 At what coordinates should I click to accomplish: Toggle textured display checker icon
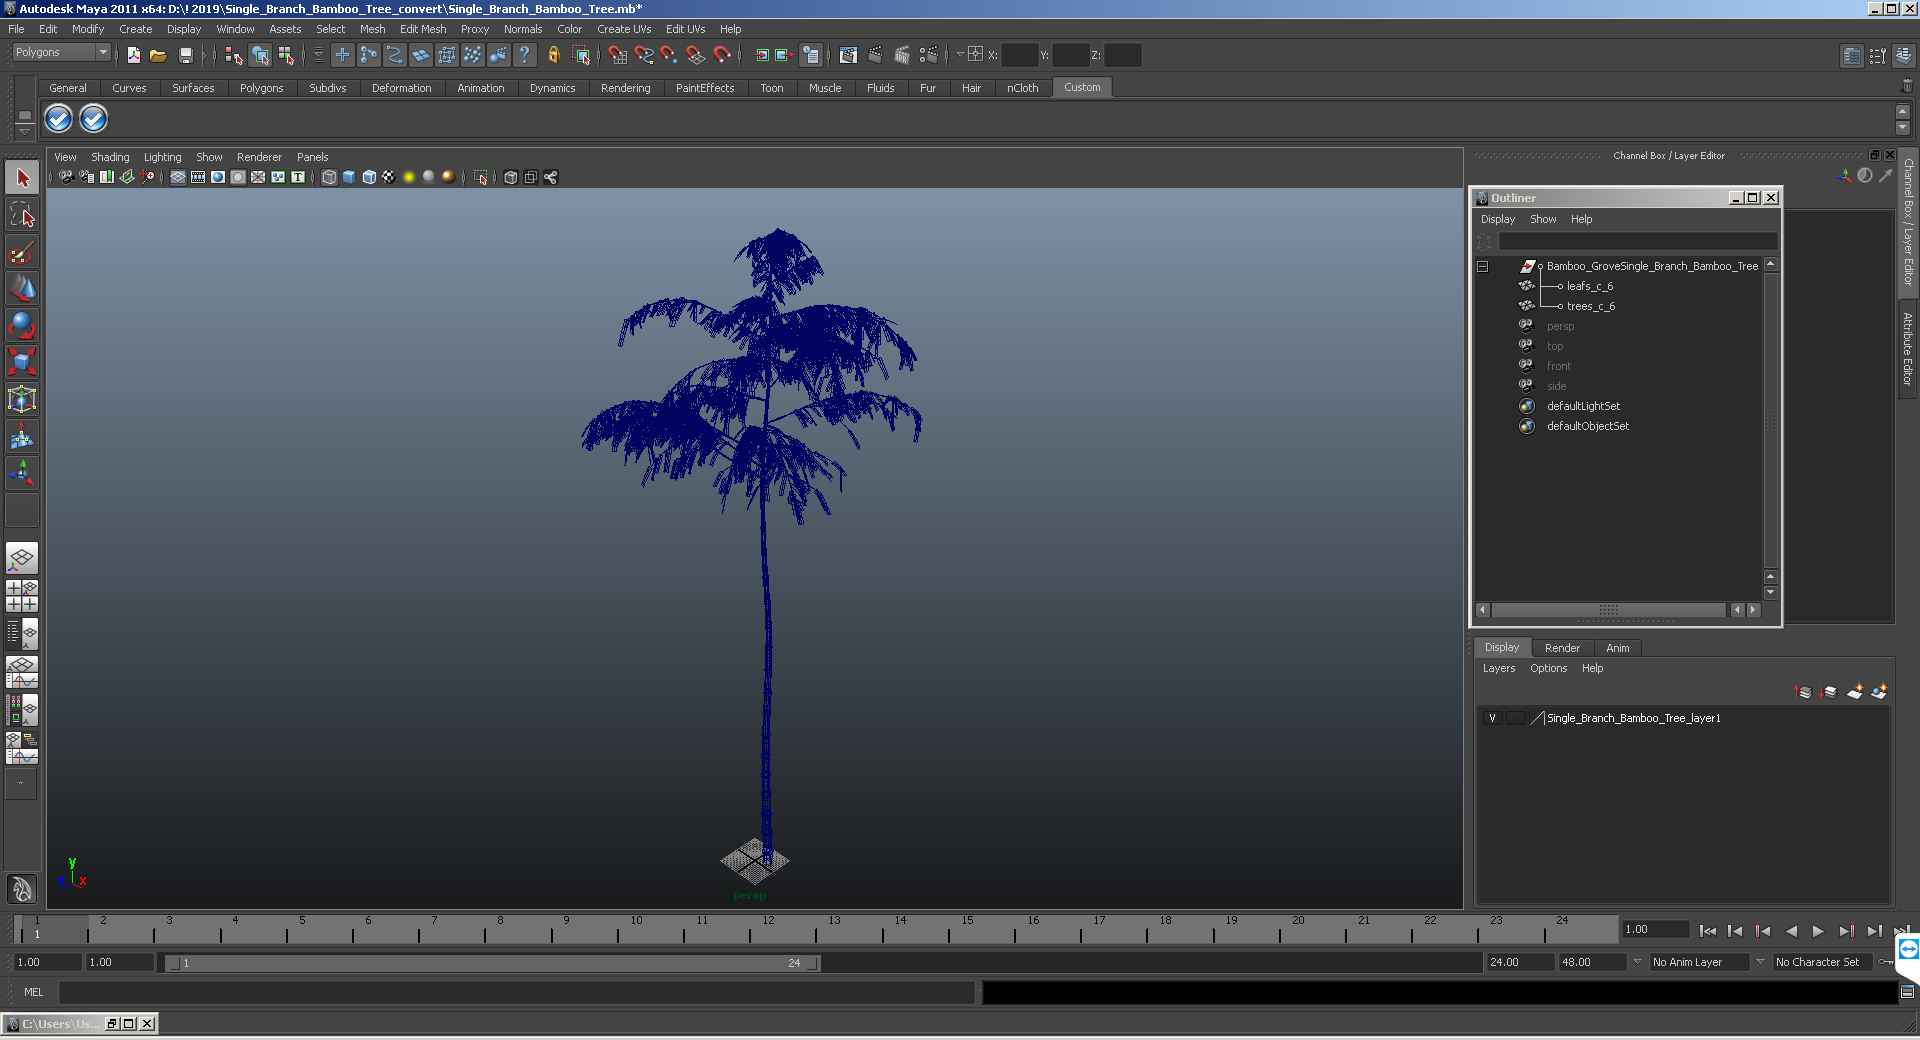[x=389, y=177]
